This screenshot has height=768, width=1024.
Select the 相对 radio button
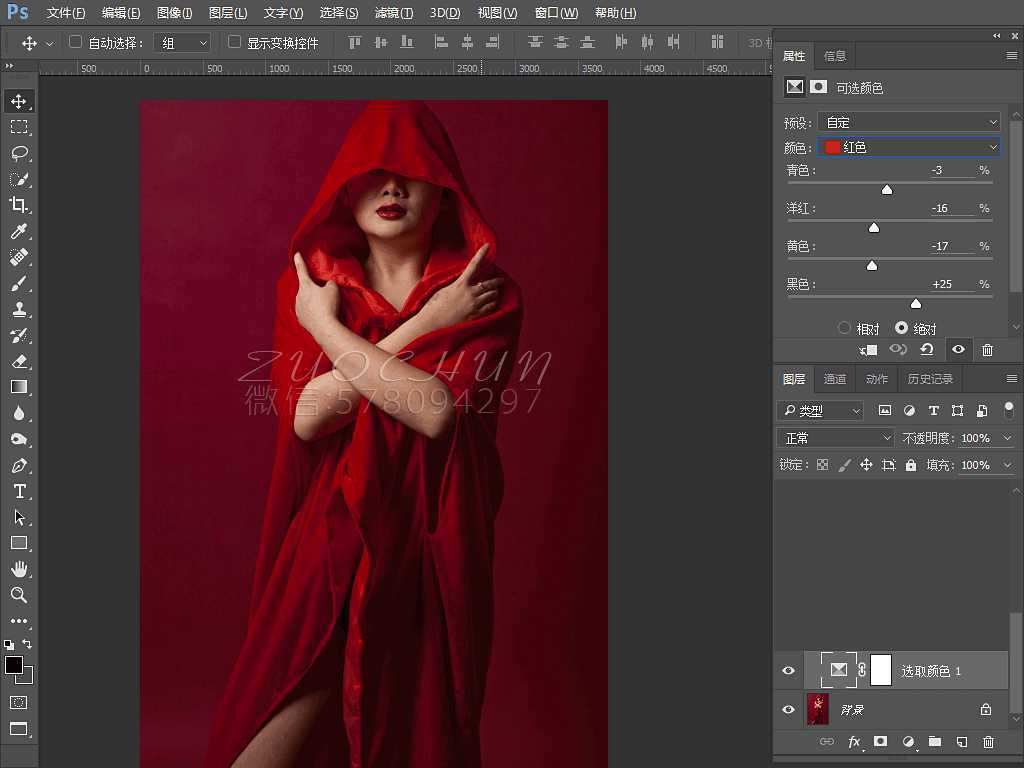click(844, 327)
